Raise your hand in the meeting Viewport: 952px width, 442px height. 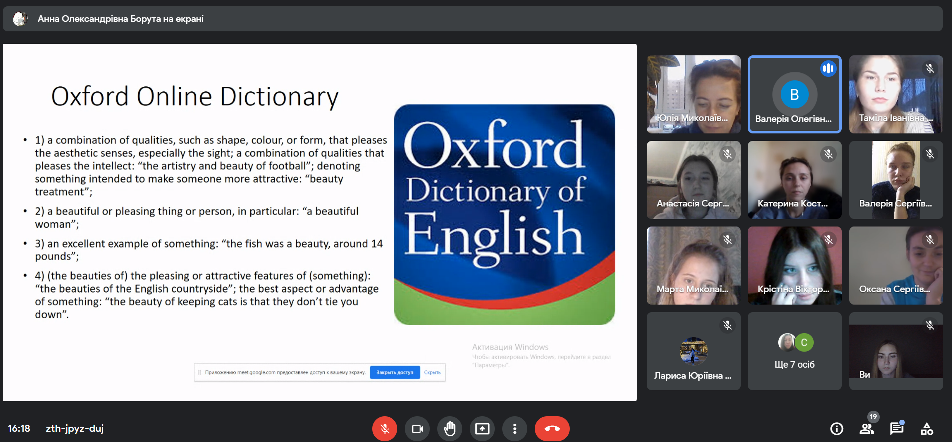(x=450, y=428)
